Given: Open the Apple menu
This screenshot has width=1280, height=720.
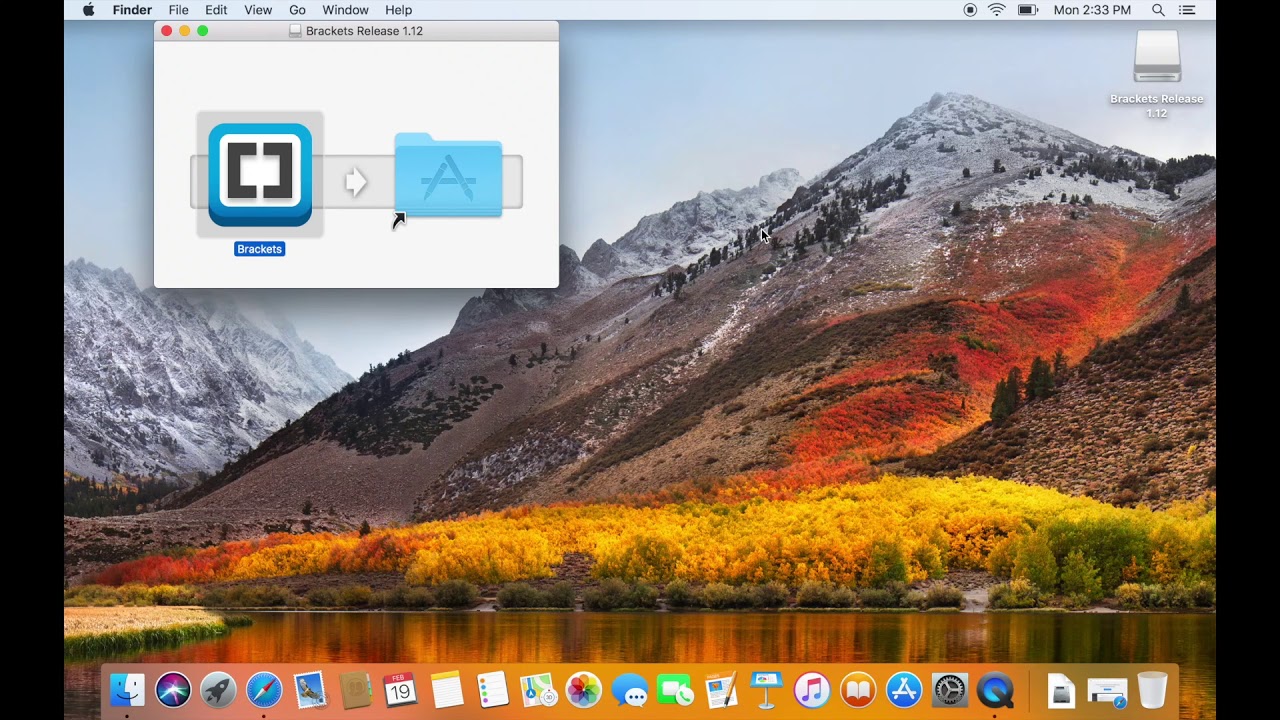Looking at the screenshot, I should pos(88,10).
